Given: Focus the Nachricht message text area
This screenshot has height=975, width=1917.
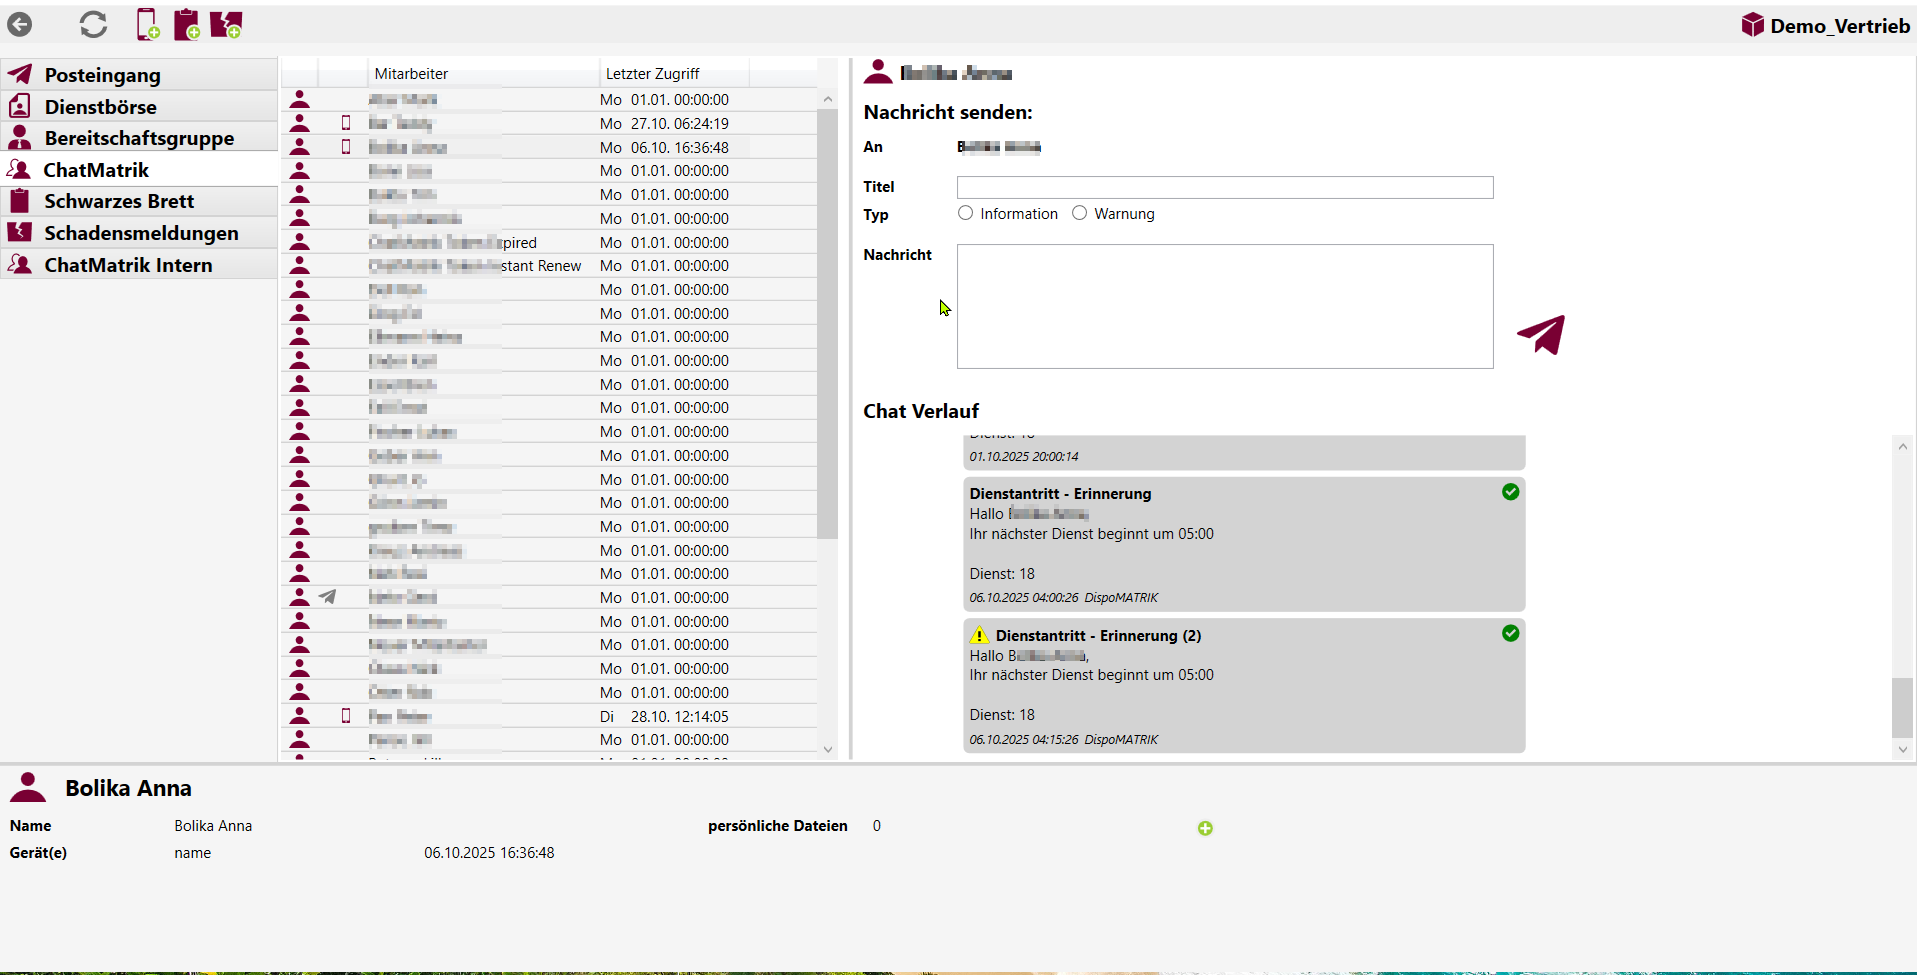Looking at the screenshot, I should [x=1224, y=306].
